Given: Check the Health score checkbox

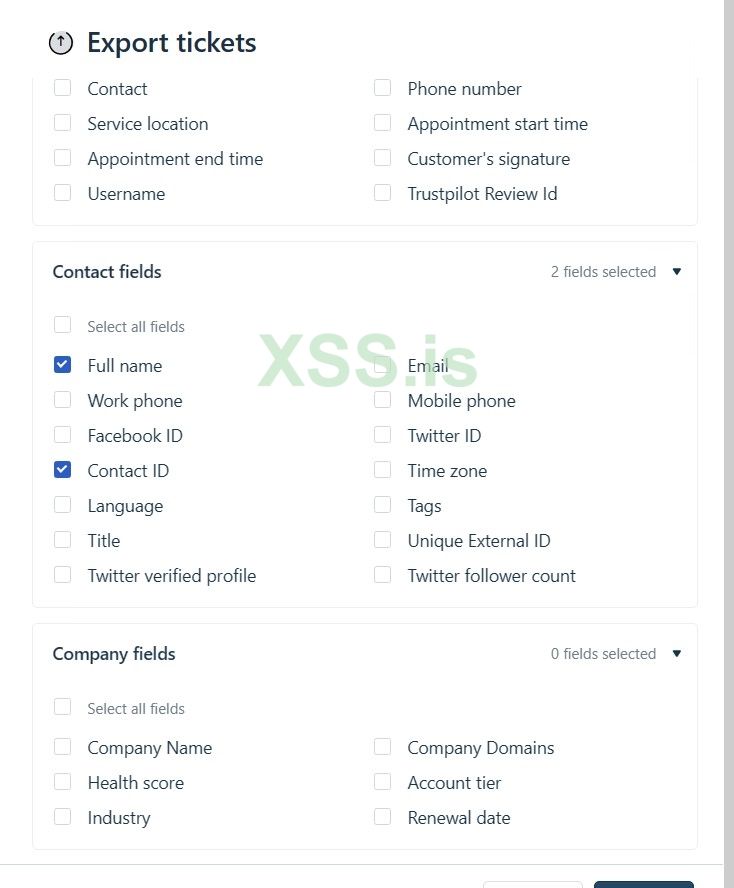Looking at the screenshot, I should tap(62, 782).
